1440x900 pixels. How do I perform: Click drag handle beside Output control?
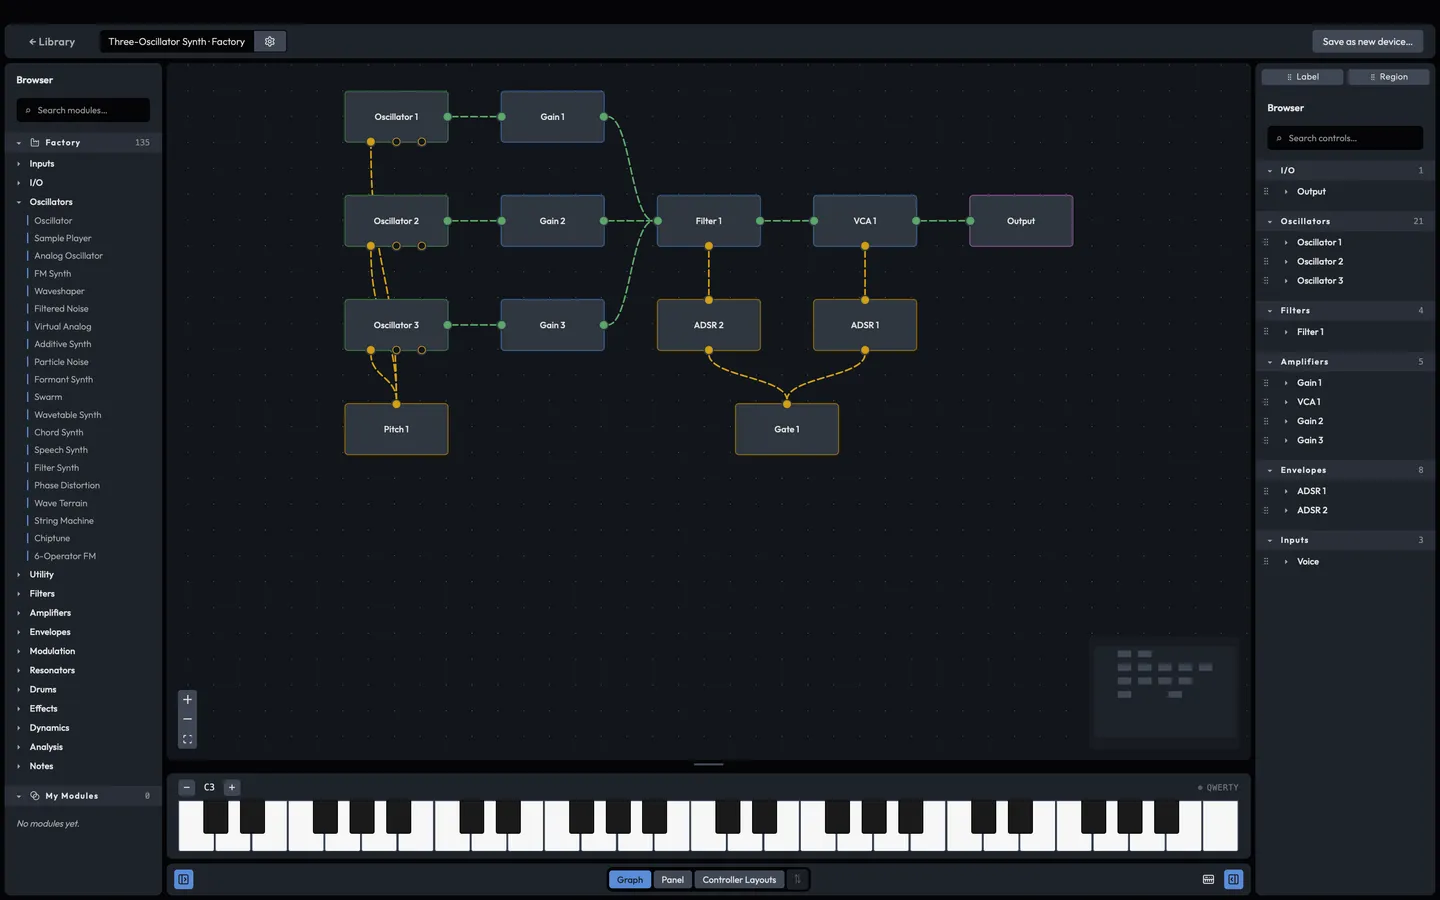pos(1266,192)
